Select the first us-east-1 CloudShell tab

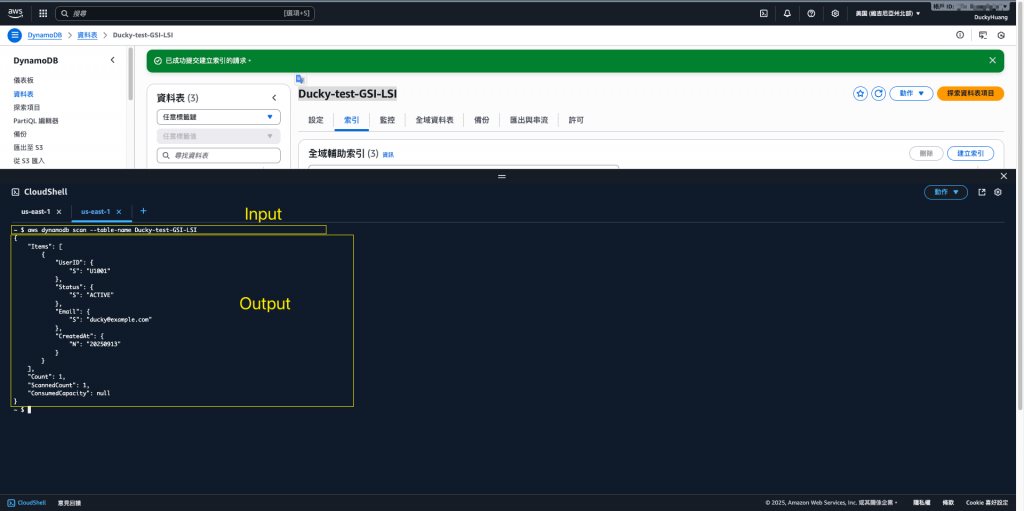pos(35,212)
